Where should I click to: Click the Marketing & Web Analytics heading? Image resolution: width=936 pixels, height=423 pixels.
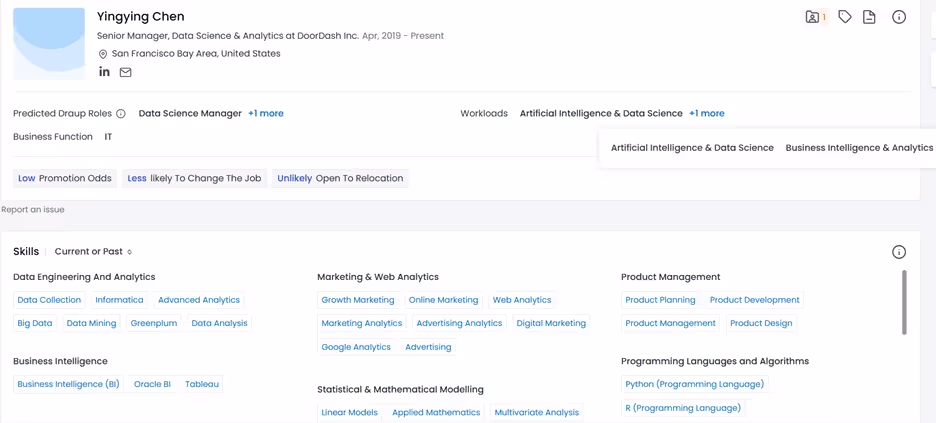(378, 277)
